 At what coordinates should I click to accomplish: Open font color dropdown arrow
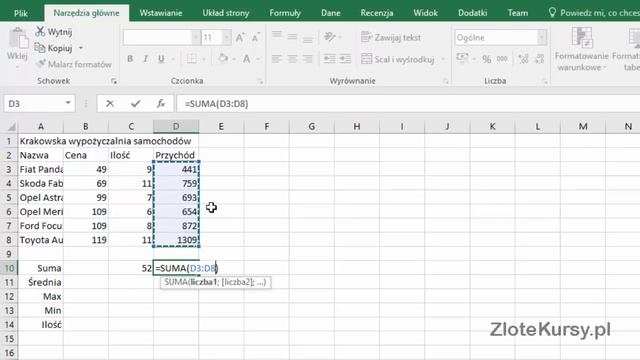pos(258,59)
